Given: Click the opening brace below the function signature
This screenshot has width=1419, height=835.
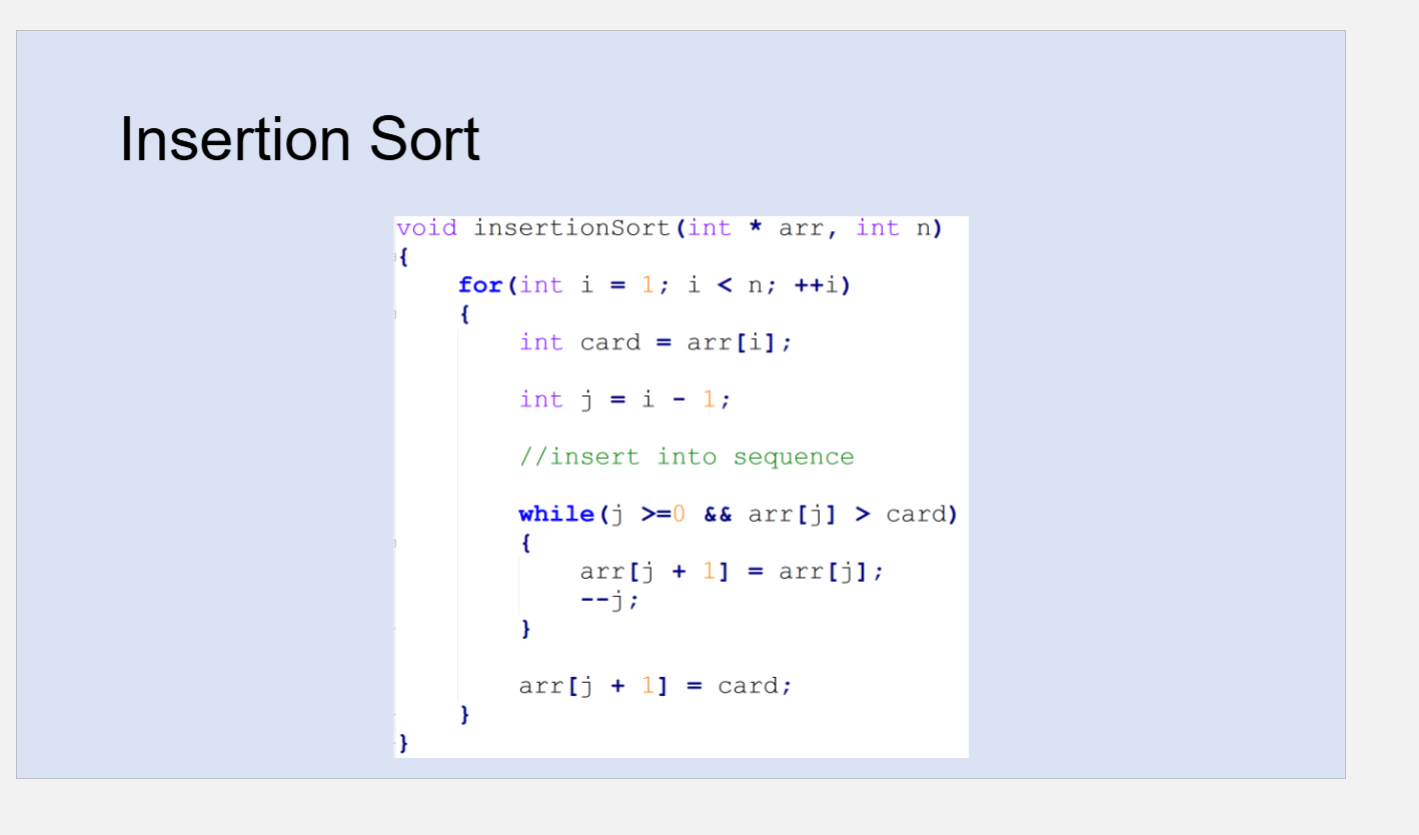Looking at the screenshot, I should click(403, 257).
